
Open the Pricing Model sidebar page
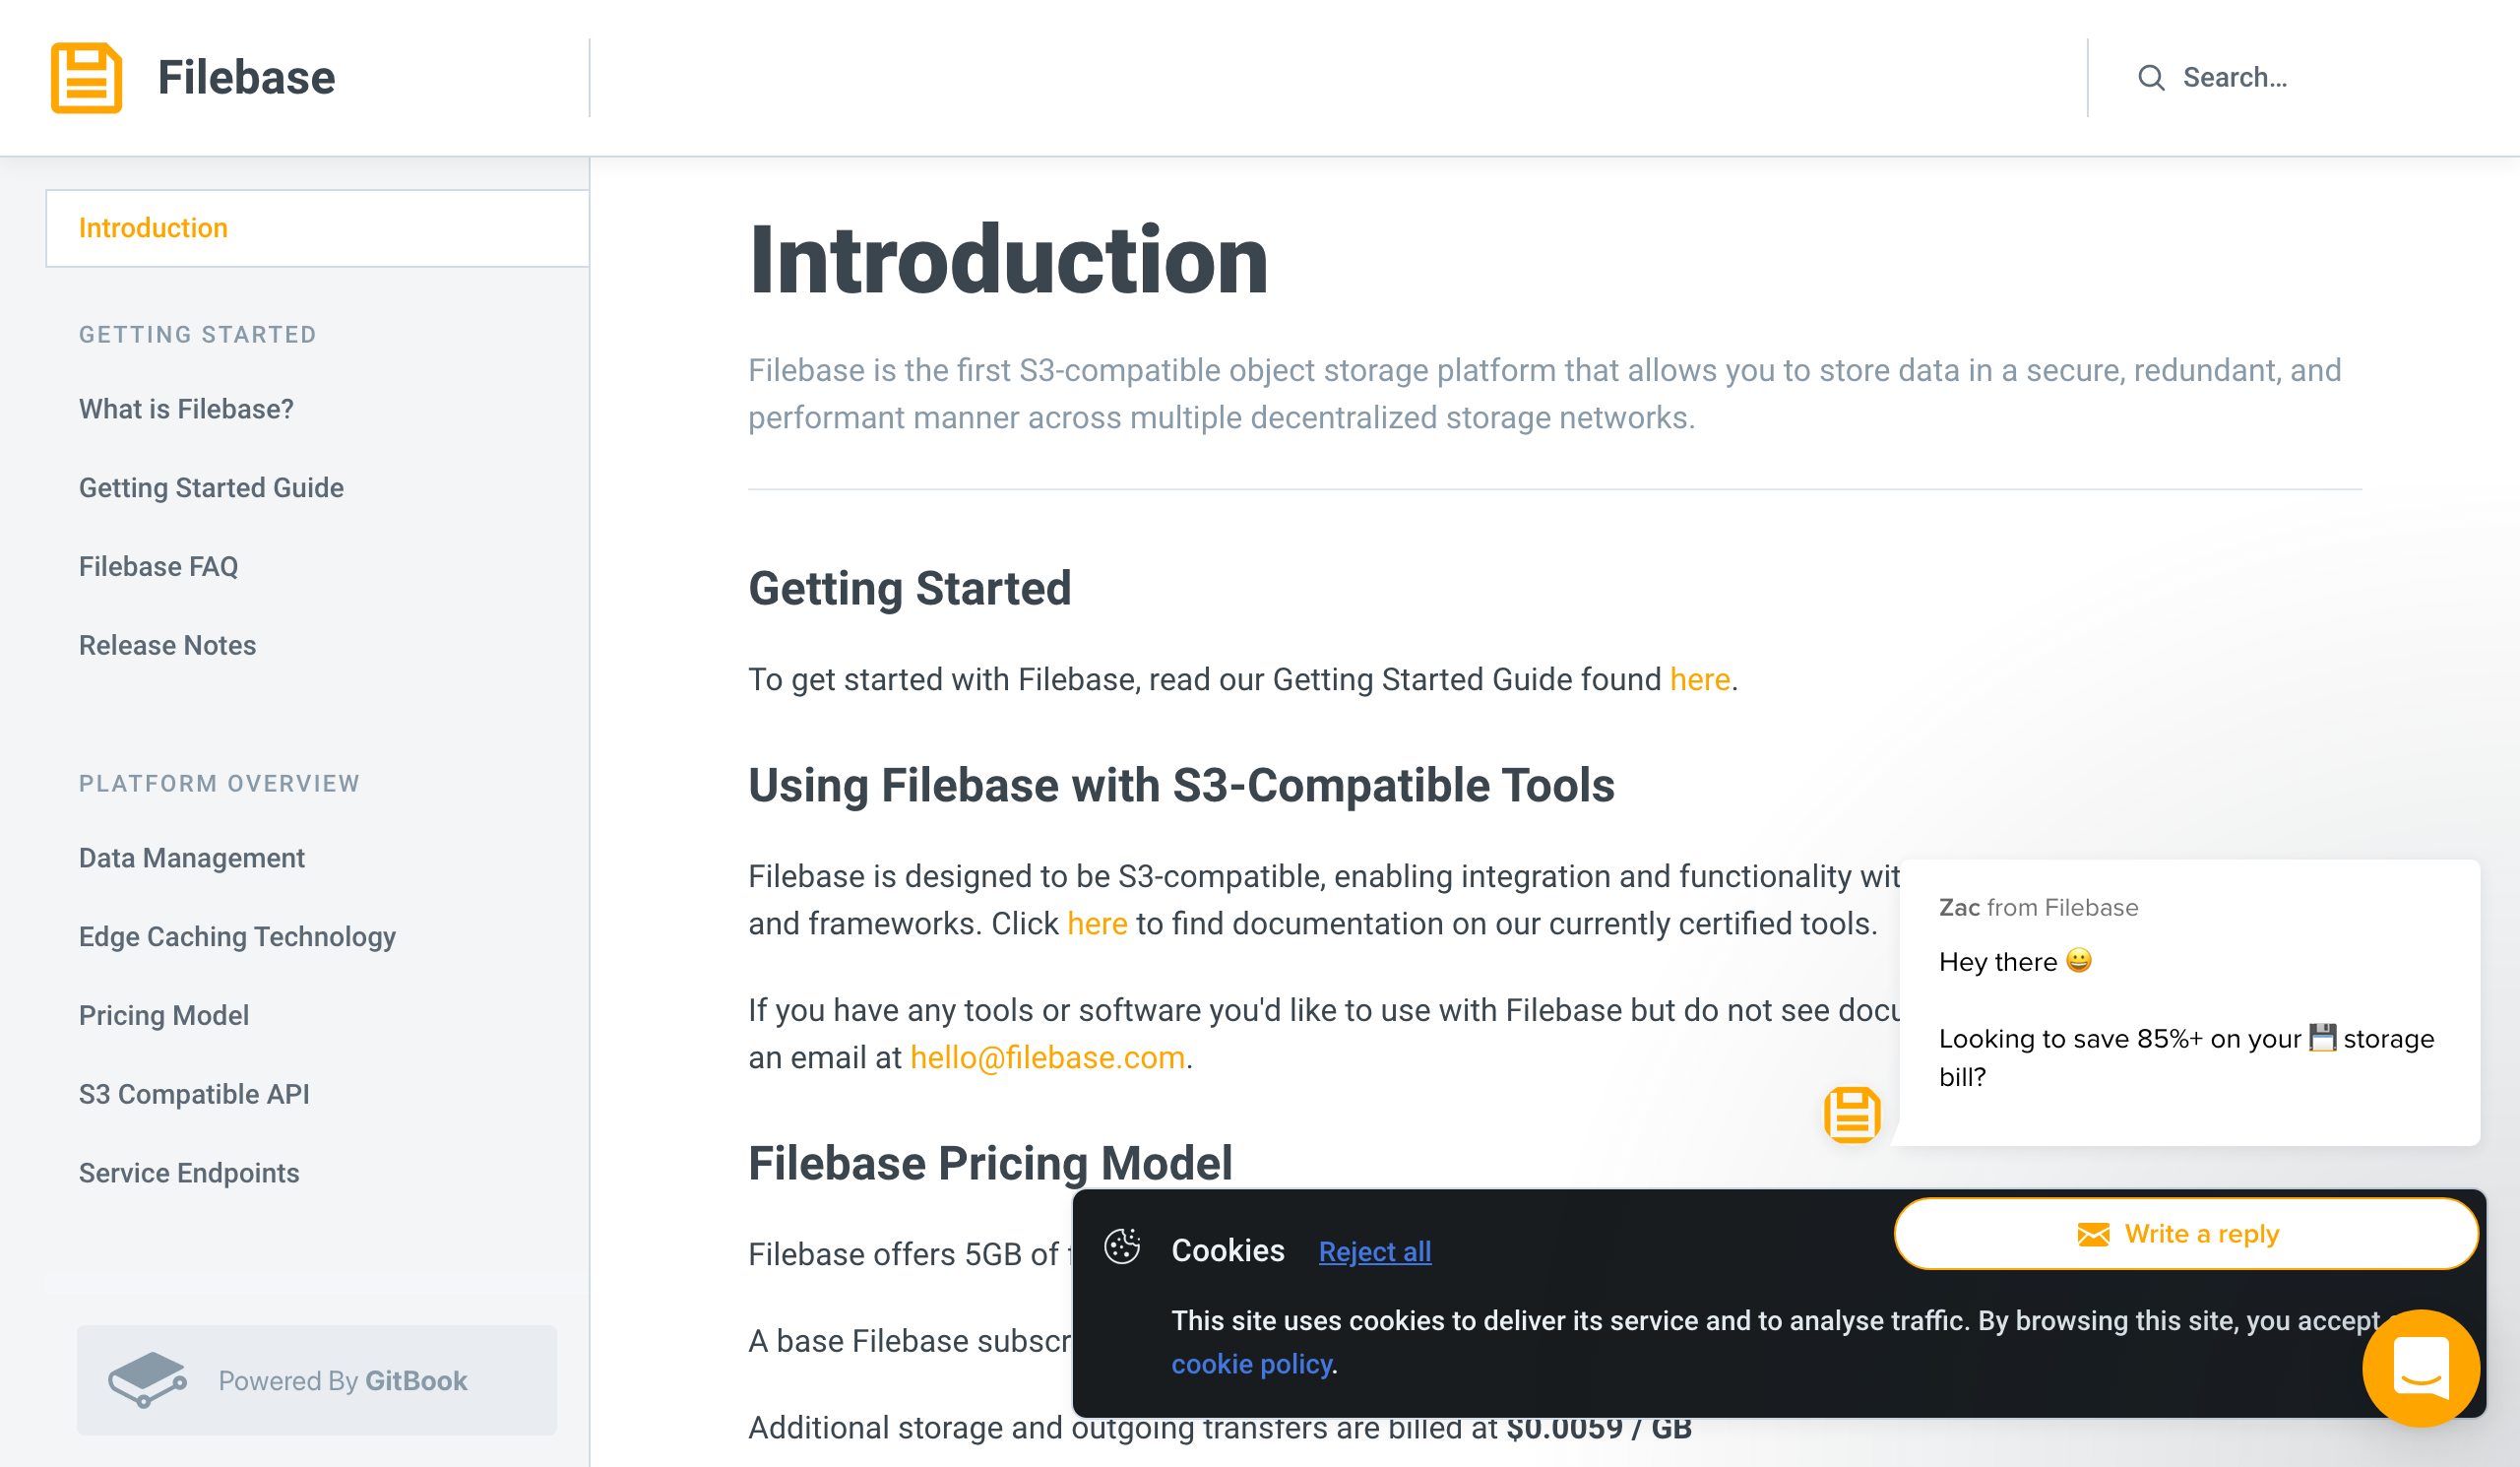point(164,1015)
